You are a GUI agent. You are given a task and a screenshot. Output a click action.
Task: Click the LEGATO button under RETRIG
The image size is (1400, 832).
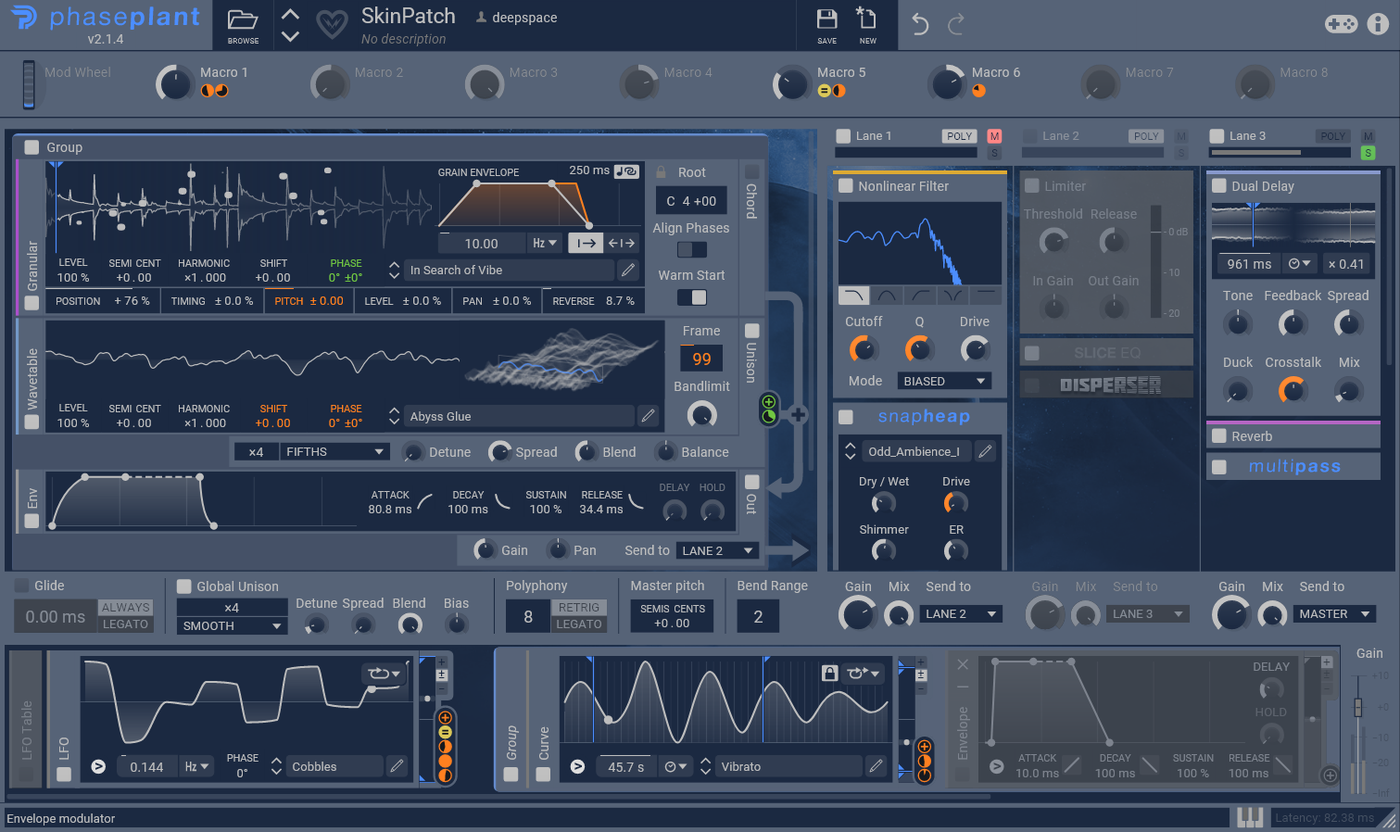coord(580,624)
